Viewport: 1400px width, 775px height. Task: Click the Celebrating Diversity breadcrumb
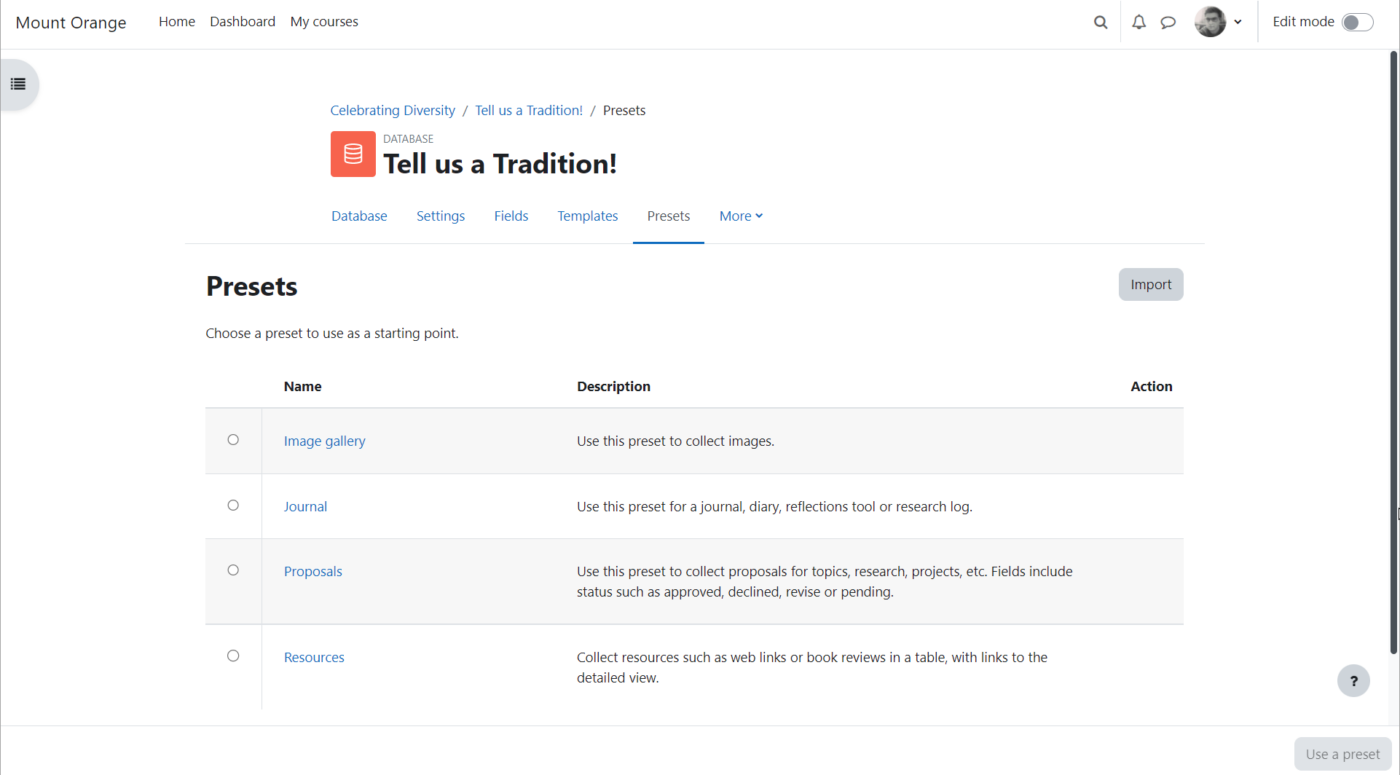coord(392,110)
